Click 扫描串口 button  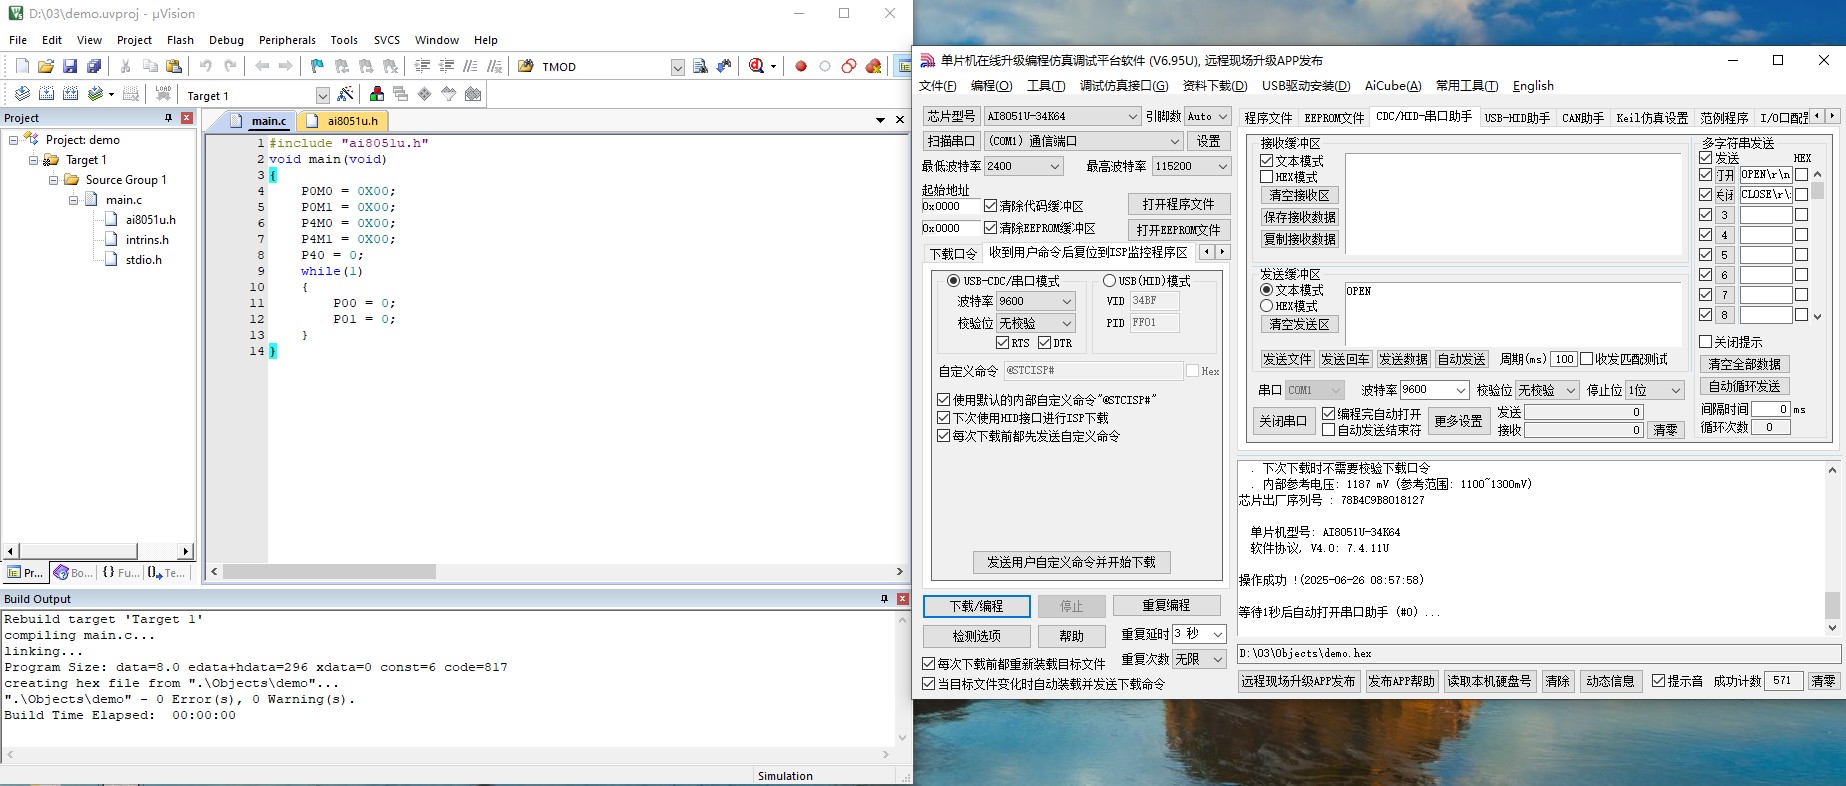(x=950, y=141)
